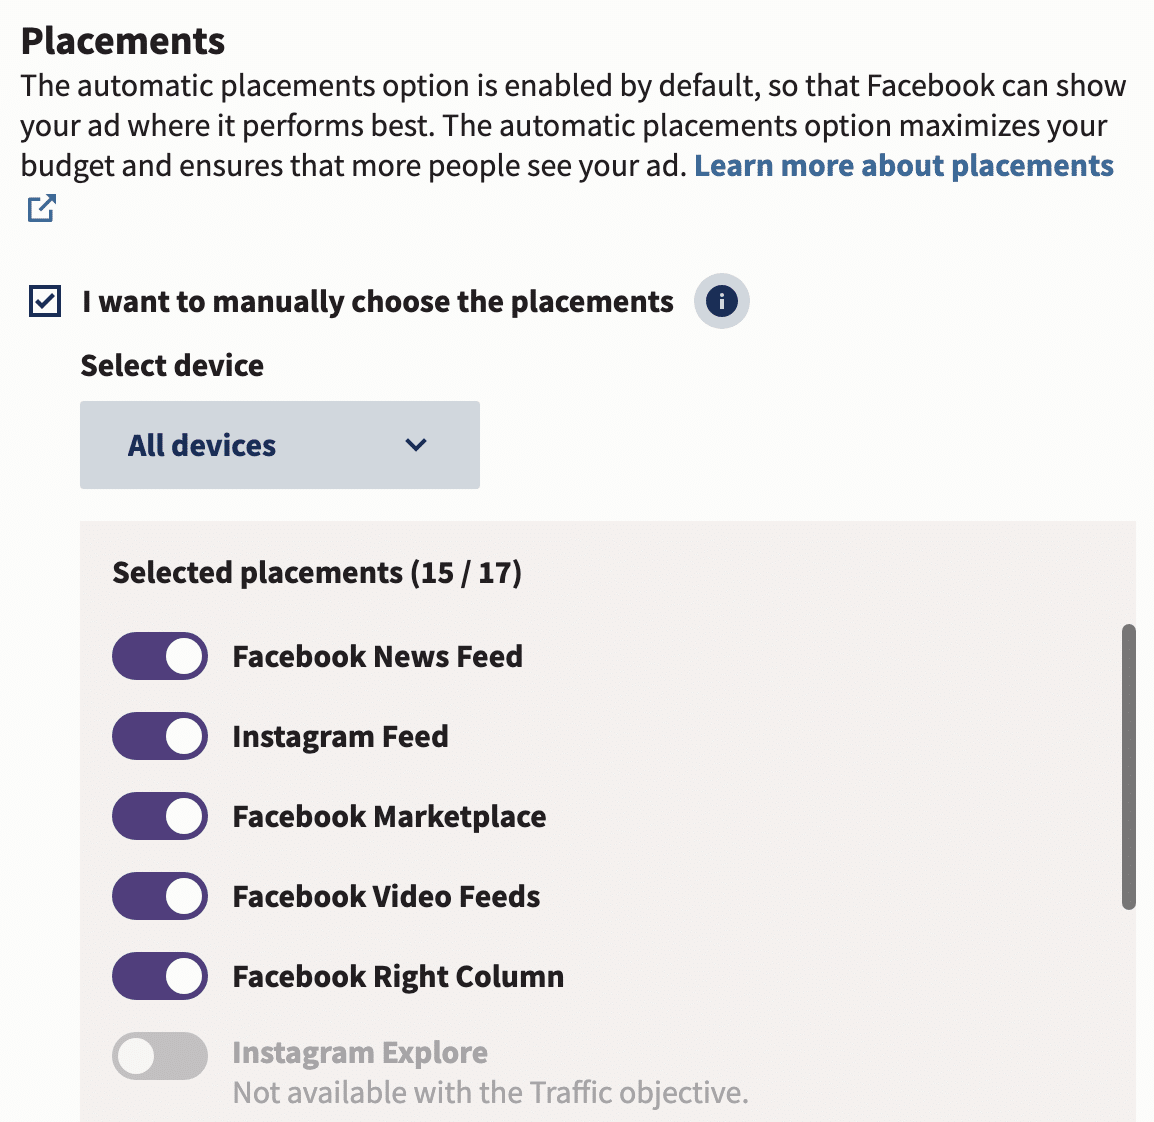1154x1122 pixels.
Task: Open the 'Learn more about placements' link
Action: (x=903, y=165)
